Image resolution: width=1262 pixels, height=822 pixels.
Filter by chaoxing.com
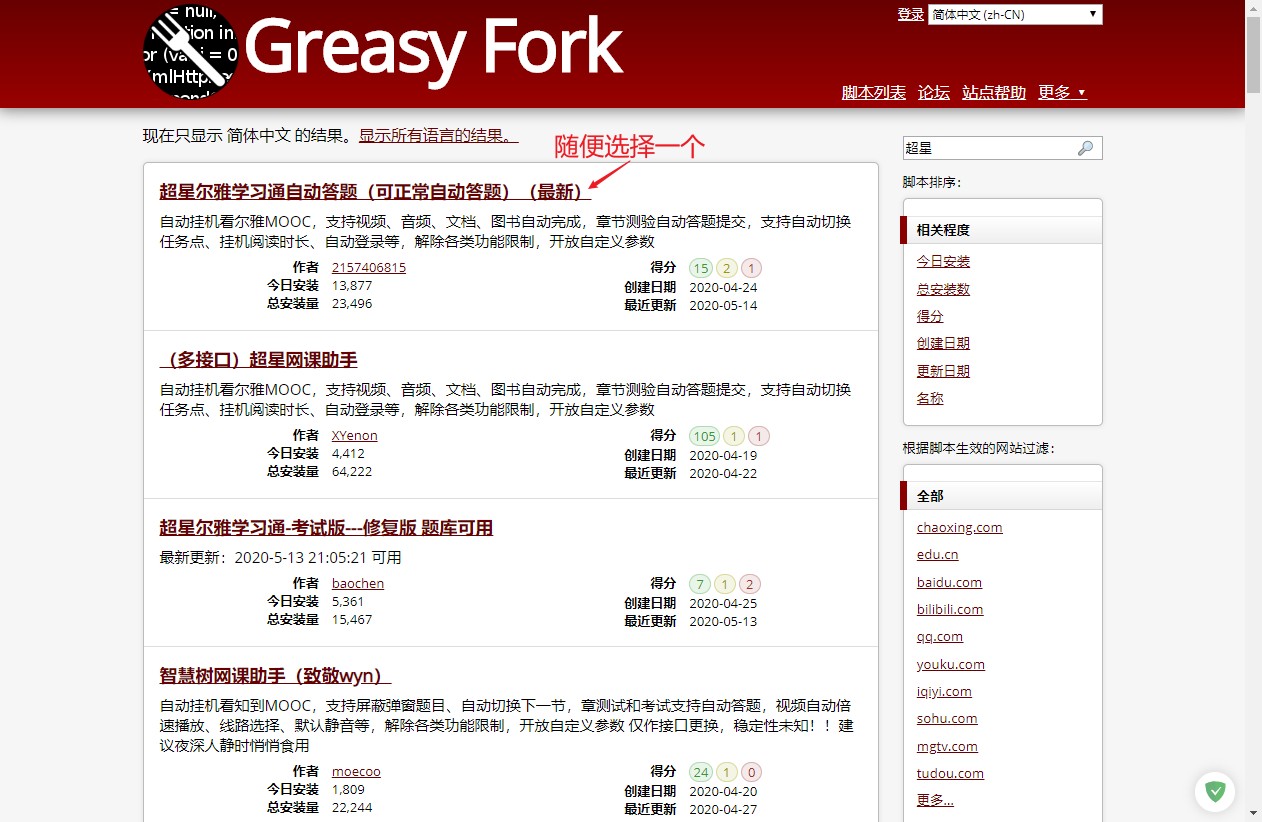tap(959, 528)
